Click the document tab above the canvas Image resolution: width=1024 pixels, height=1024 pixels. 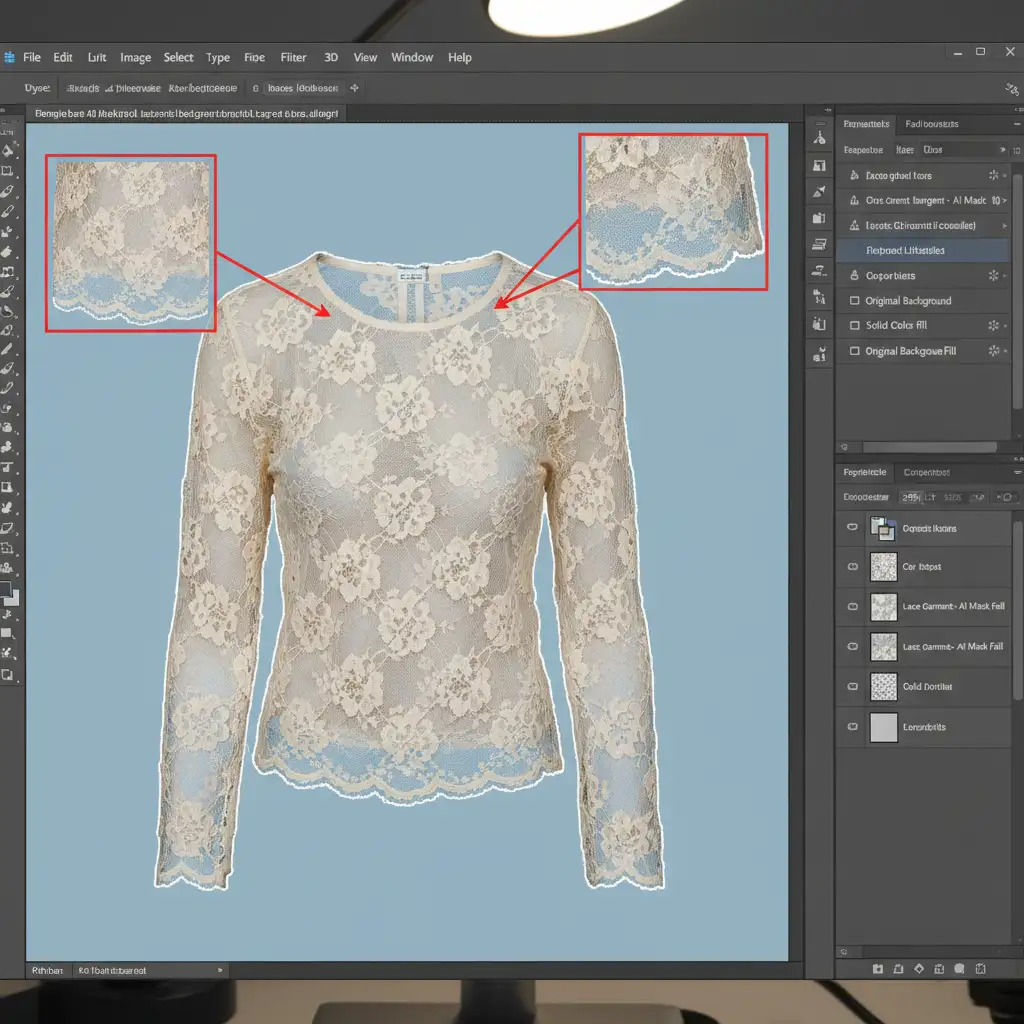coord(187,114)
